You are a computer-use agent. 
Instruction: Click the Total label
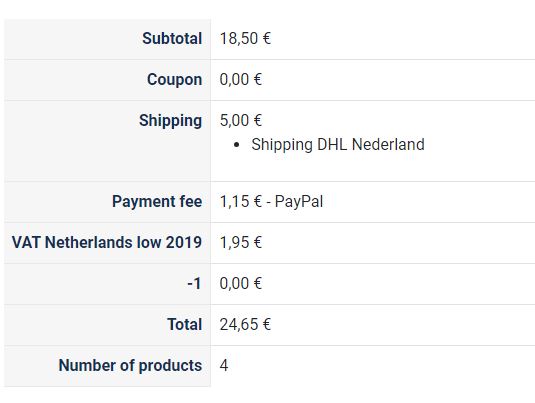(185, 324)
